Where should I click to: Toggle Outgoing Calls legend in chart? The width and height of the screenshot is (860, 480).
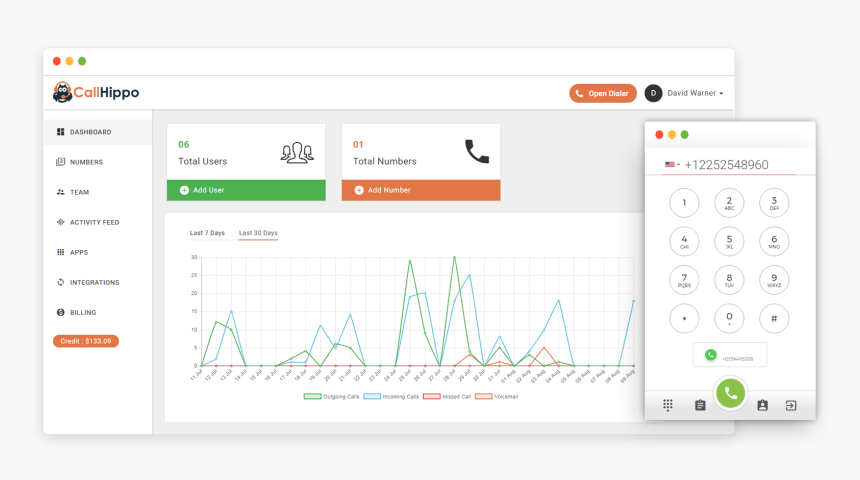(x=331, y=397)
